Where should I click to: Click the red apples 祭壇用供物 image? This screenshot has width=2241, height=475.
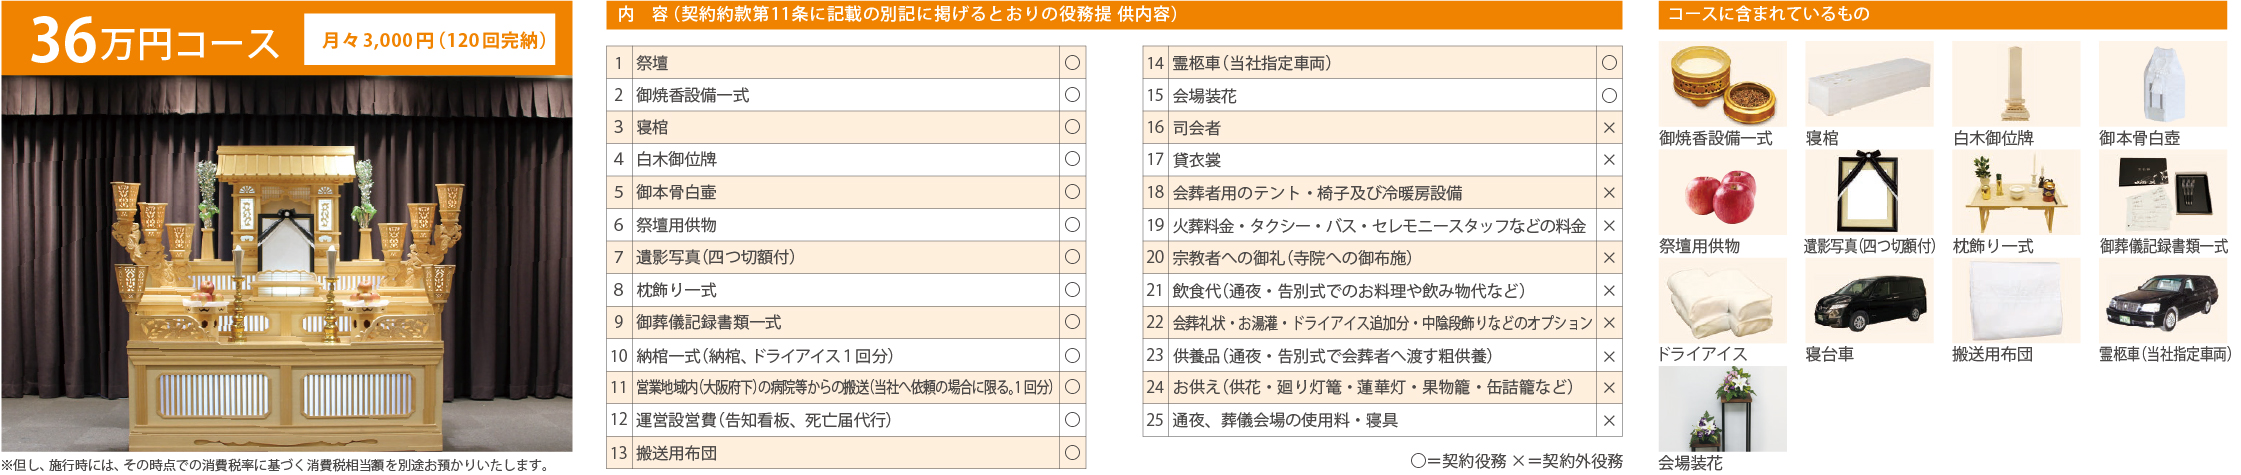click(1722, 192)
